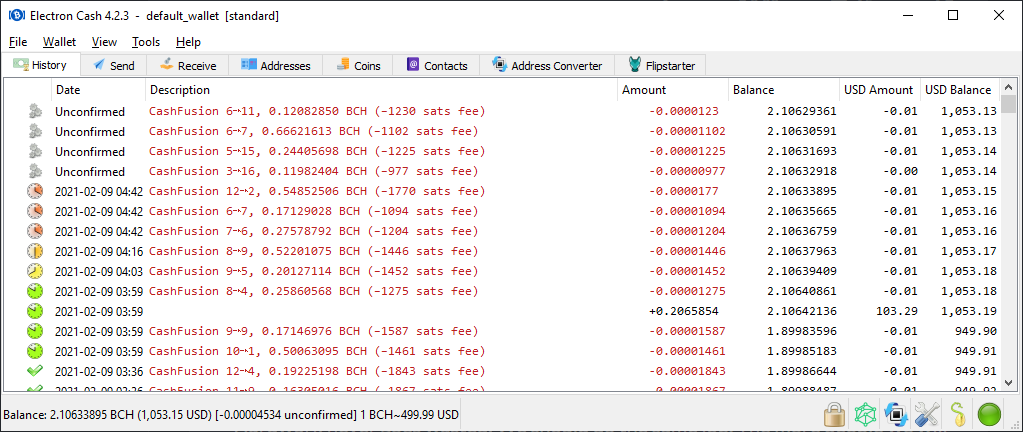Select the description 'CashFusion 6→11, 0.12082850 BCH' transaction

(x=316, y=112)
